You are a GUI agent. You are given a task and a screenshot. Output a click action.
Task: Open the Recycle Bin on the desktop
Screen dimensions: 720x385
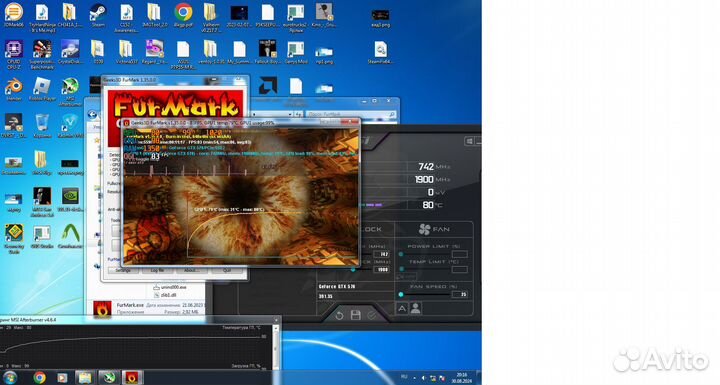pyautogui.click(x=42, y=126)
